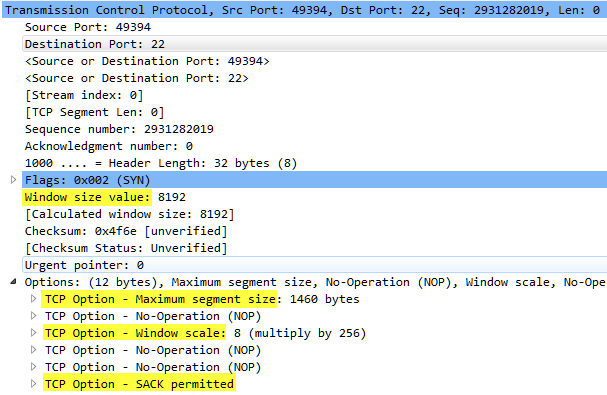Select Sequence number: 2931282019 row

(119, 129)
